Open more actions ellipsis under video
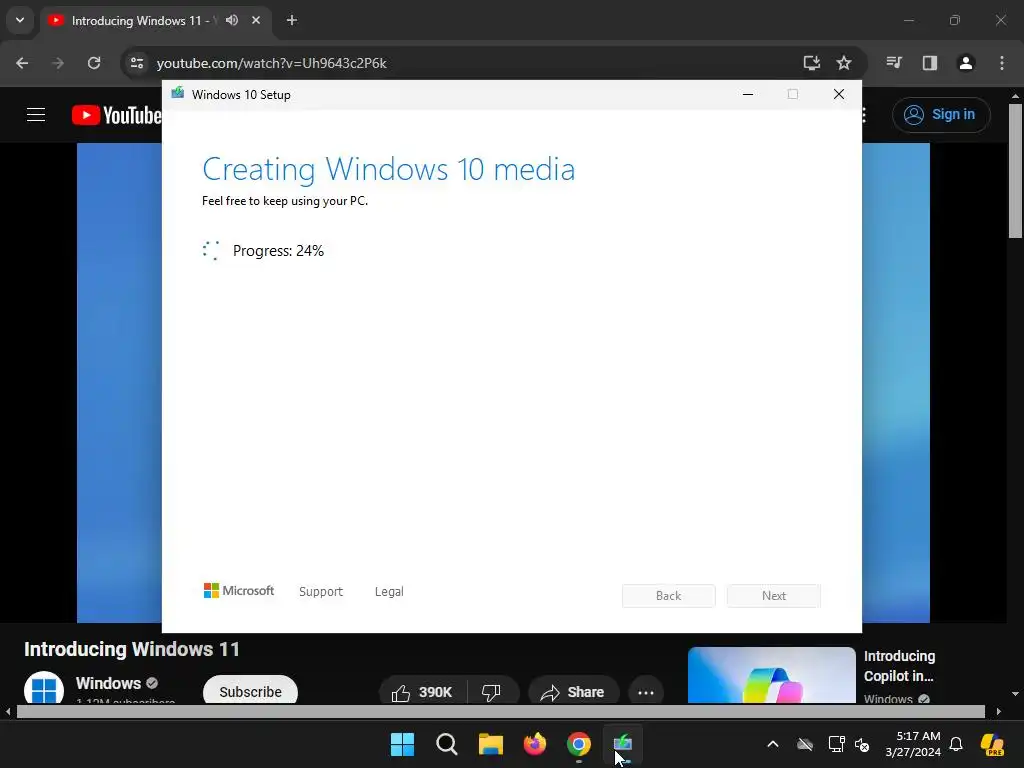 click(x=646, y=692)
